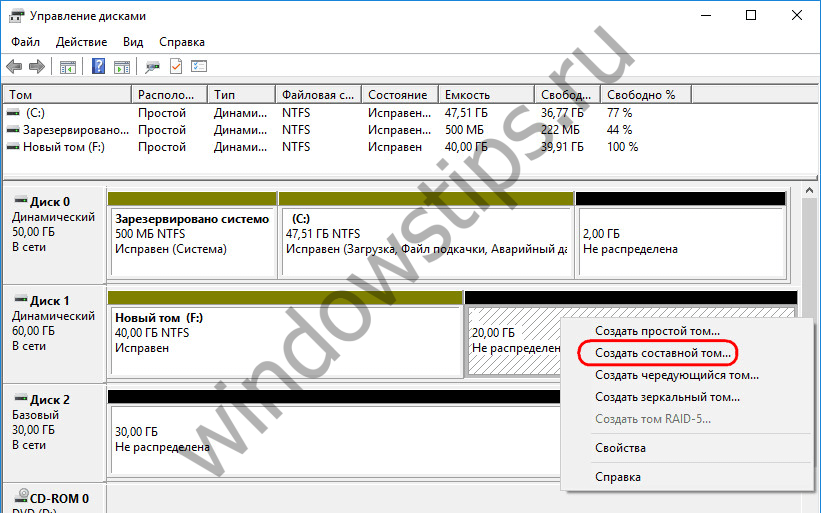Open the Действие menu
The image size is (821, 513).
click(82, 42)
